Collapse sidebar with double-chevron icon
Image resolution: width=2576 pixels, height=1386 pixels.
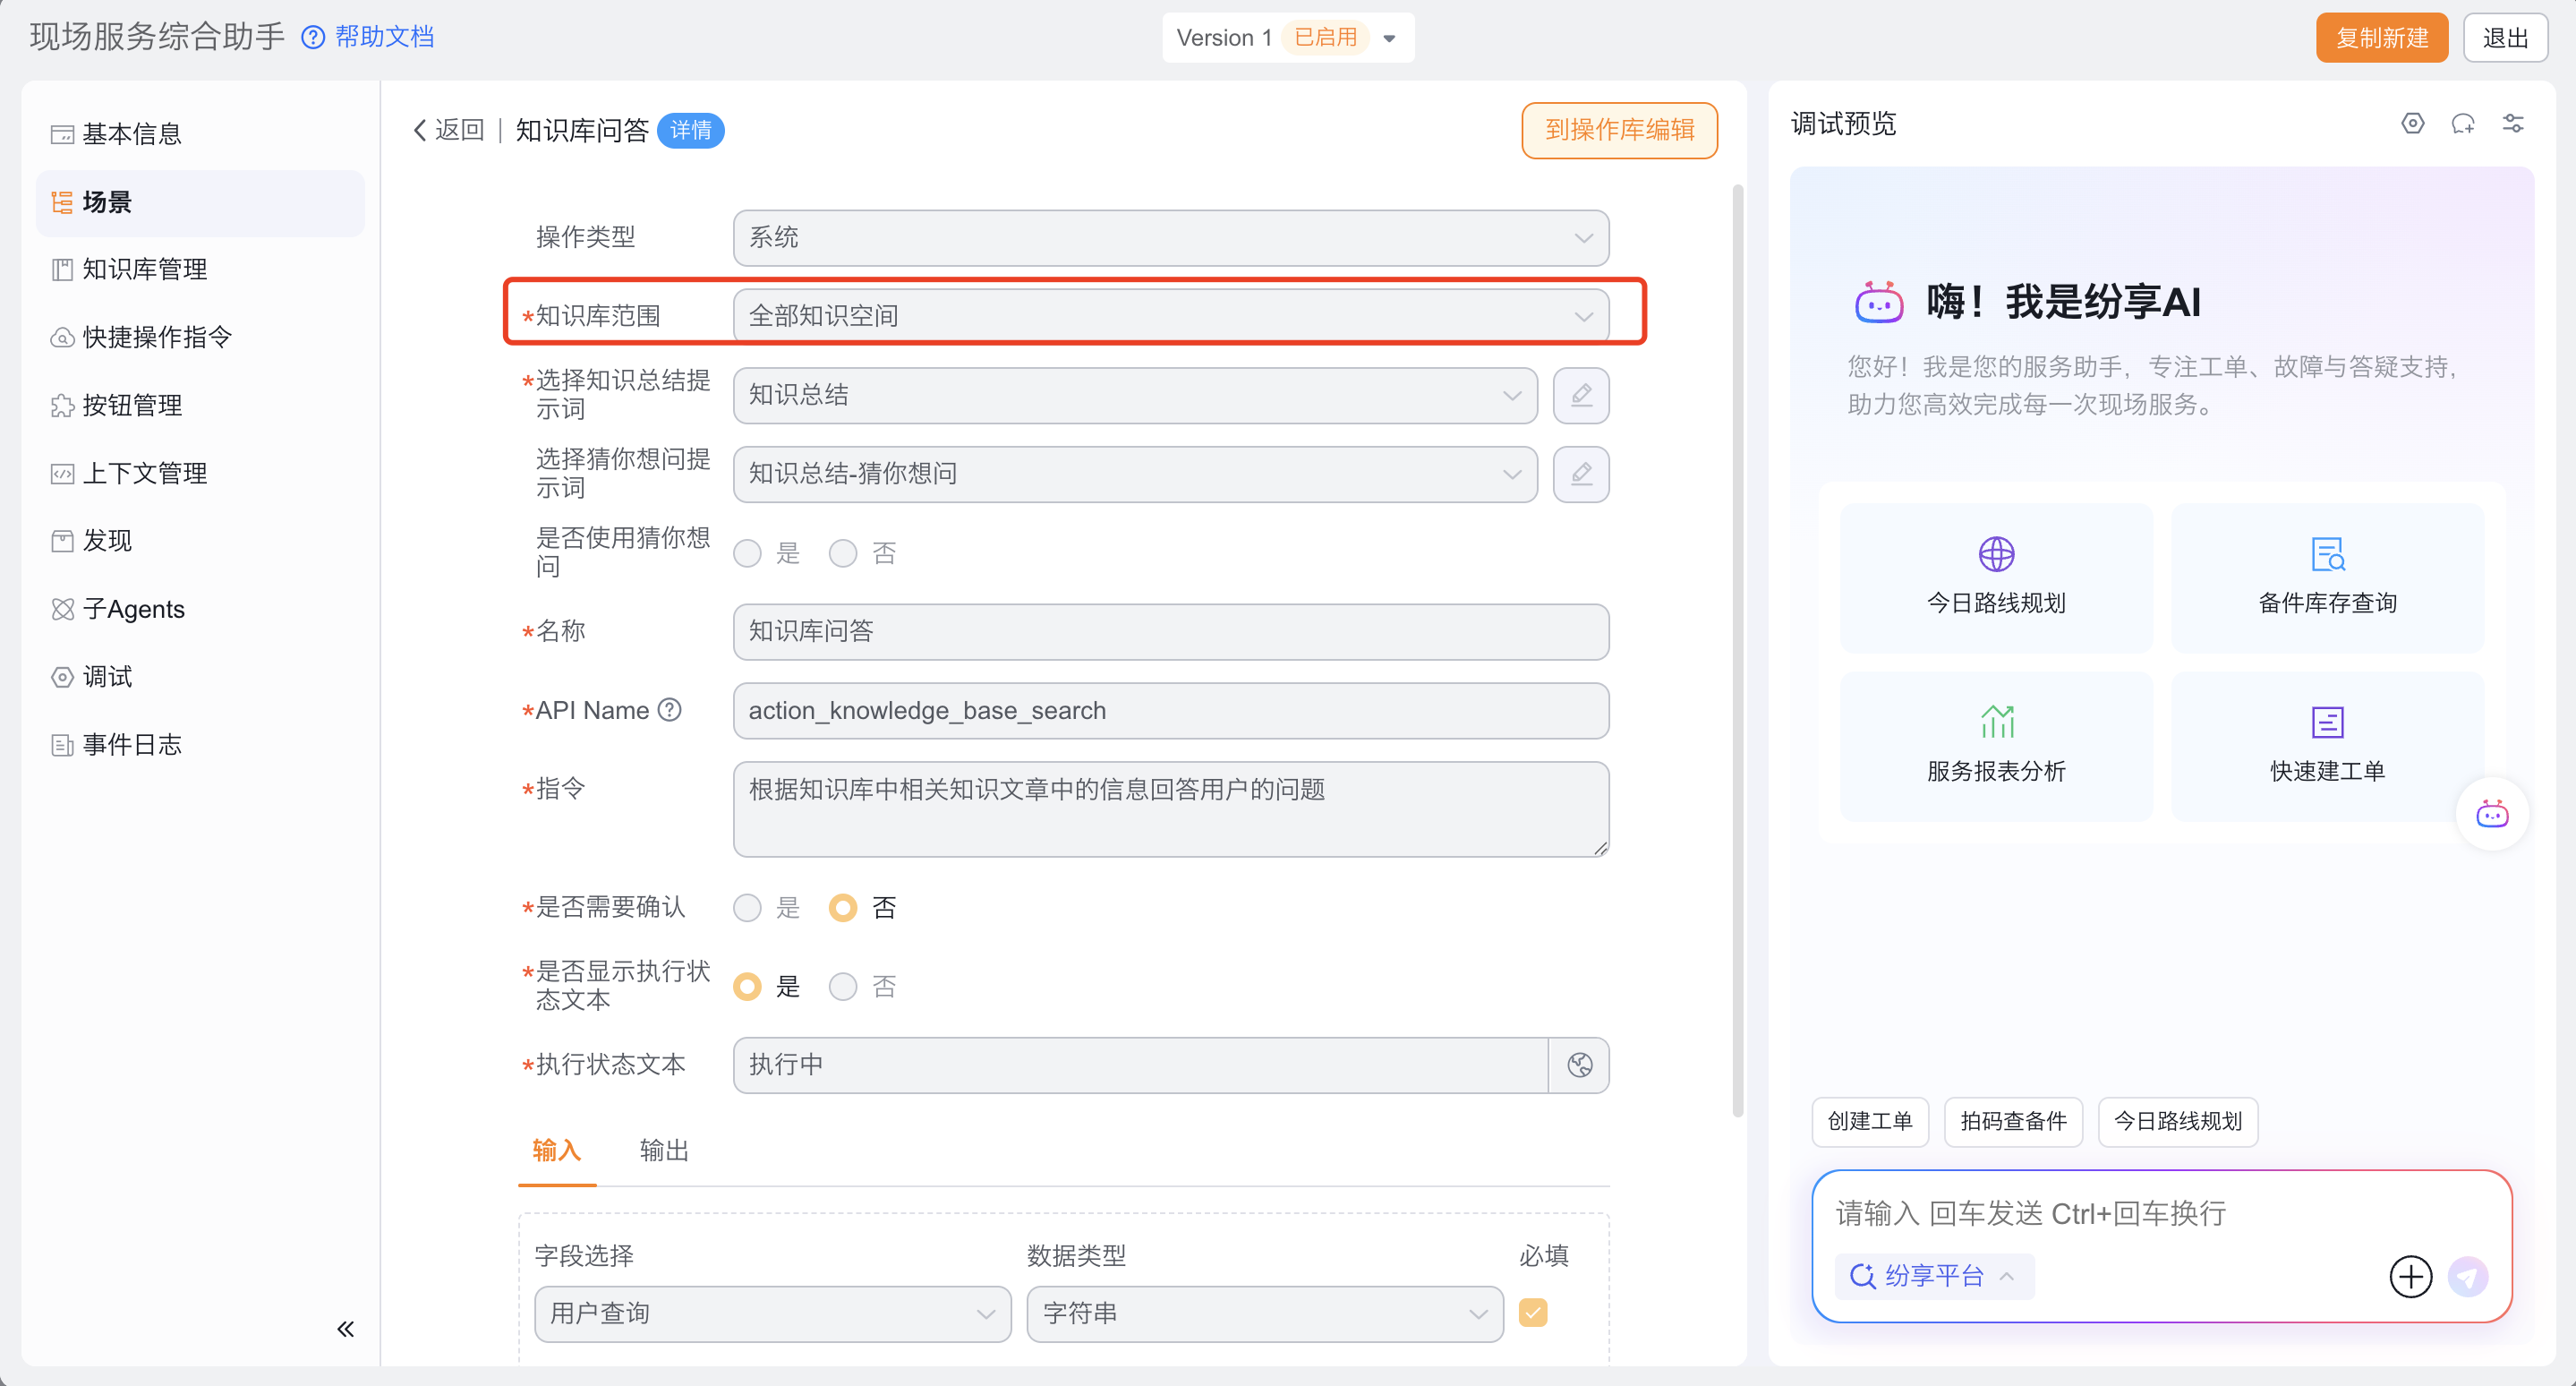click(345, 1329)
